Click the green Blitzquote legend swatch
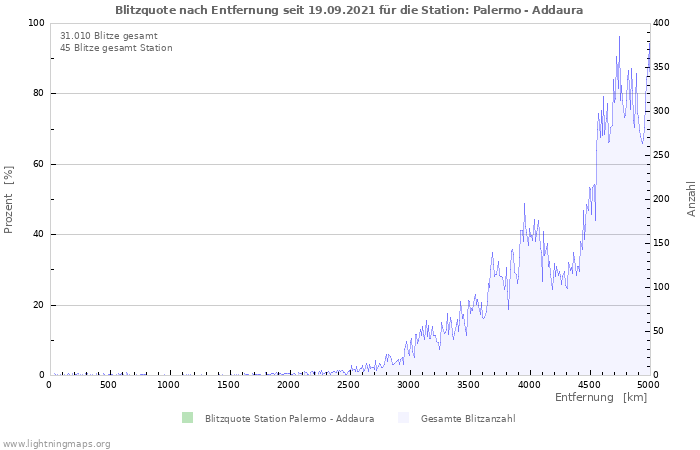Viewport: 700px width, 450px height. click(x=187, y=418)
